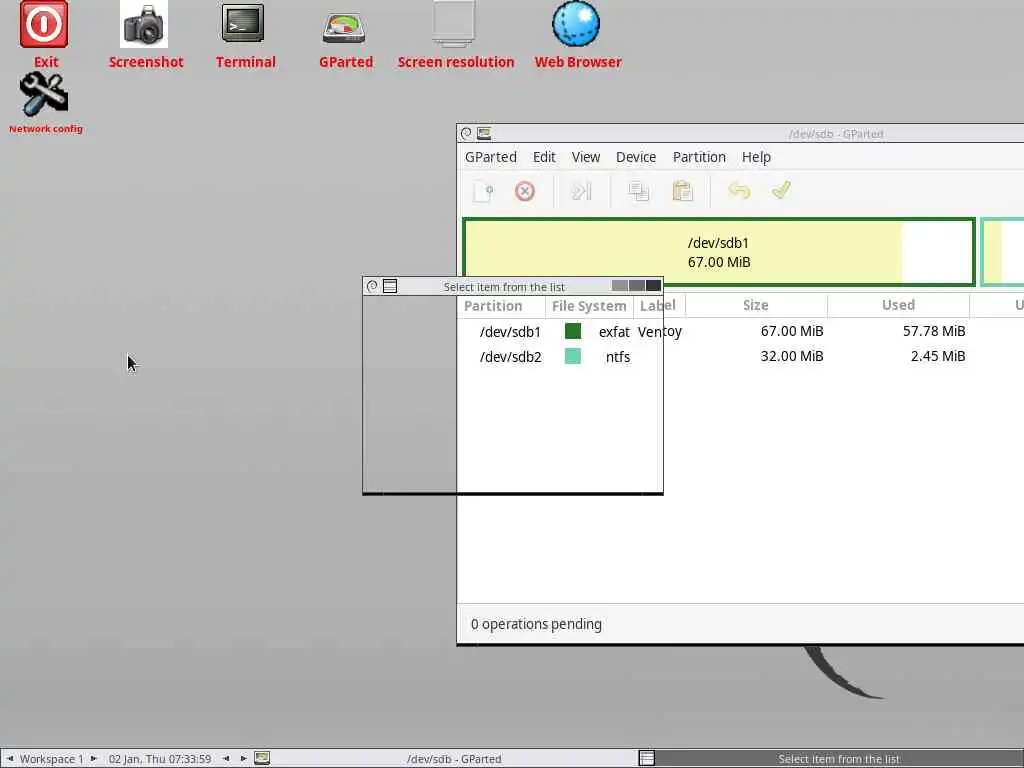The height and width of the screenshot is (768, 1024).
Task: Click the New partition toolbar icon
Action: (x=483, y=191)
